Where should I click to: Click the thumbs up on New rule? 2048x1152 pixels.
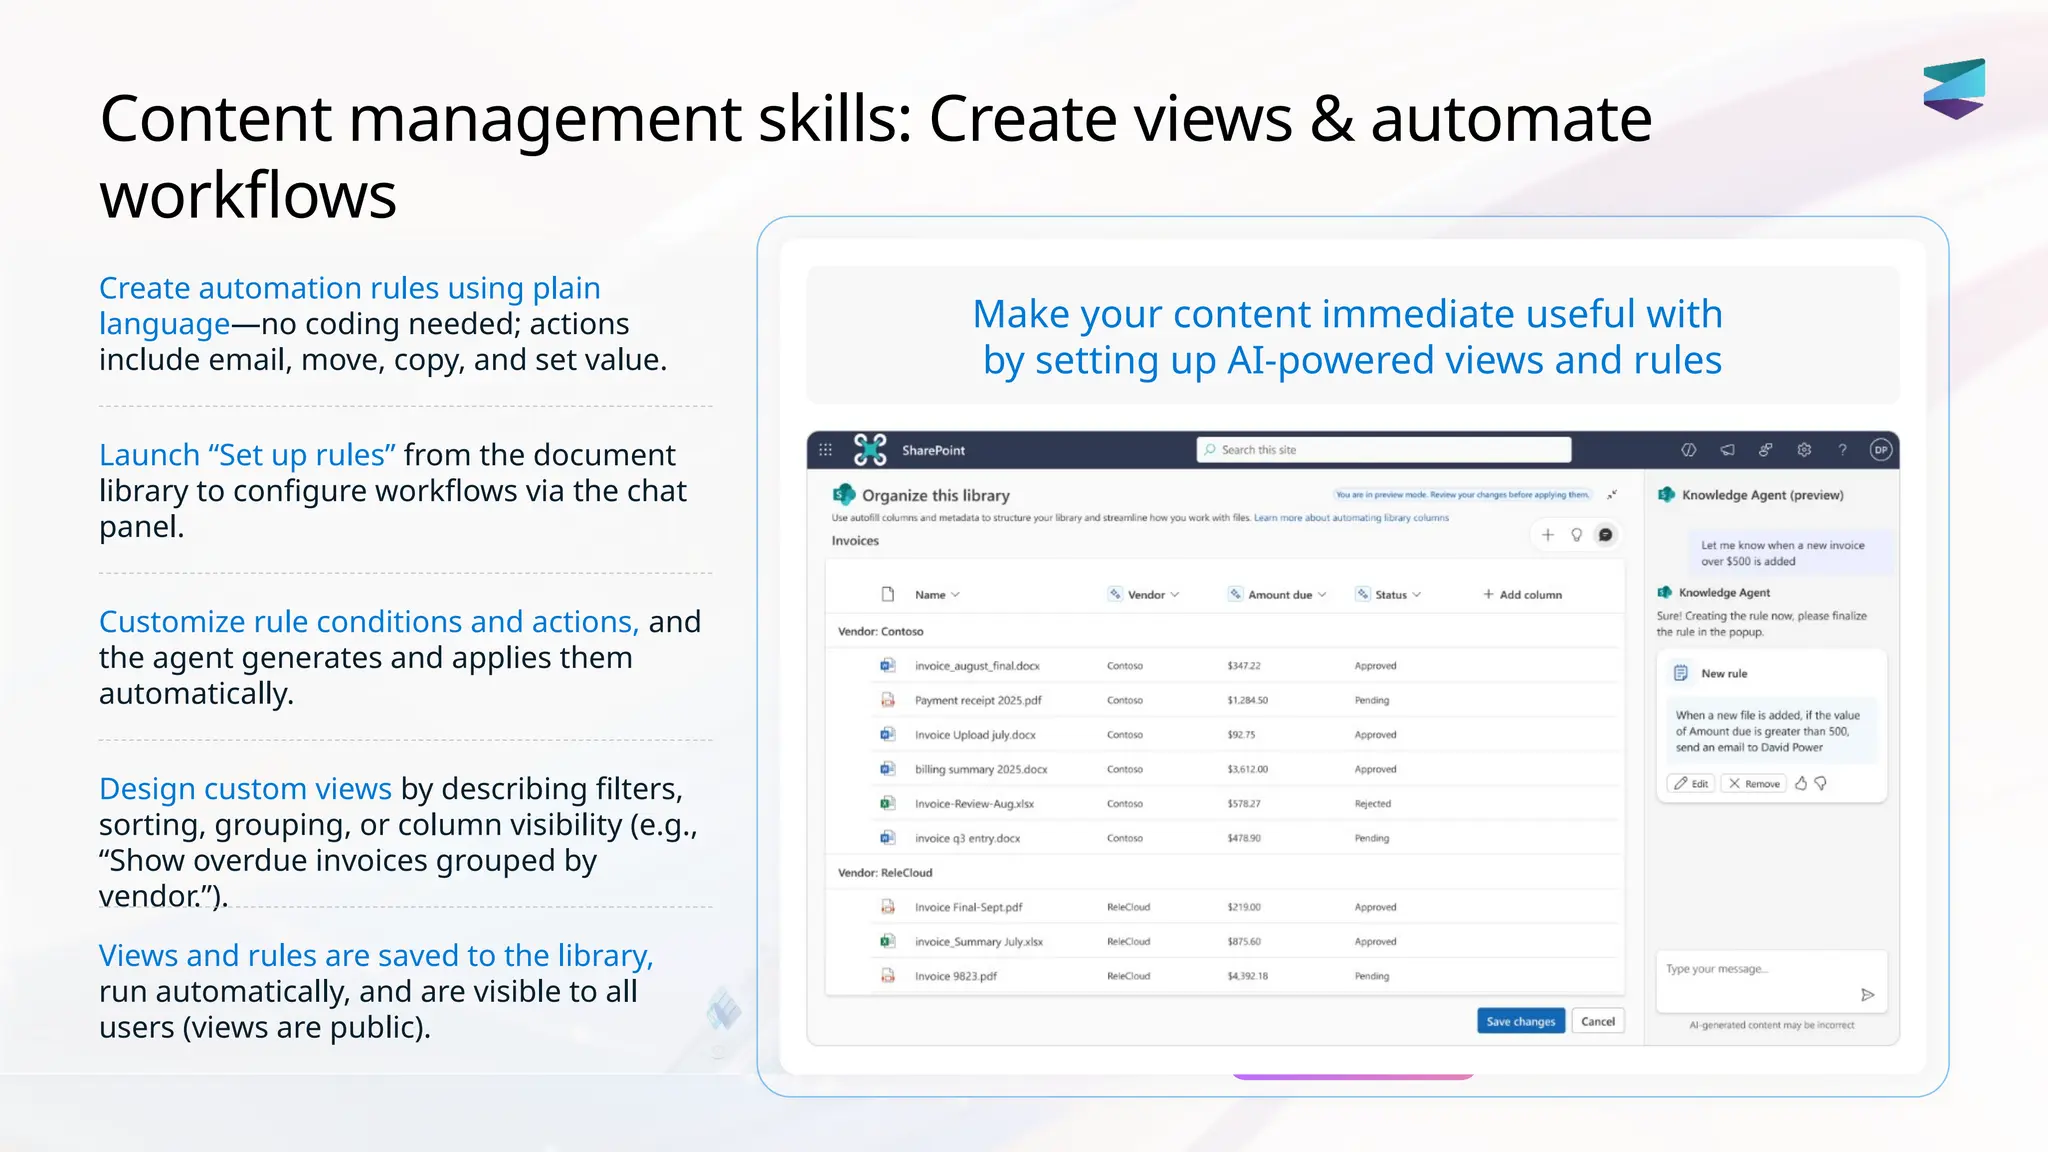coord(1801,783)
